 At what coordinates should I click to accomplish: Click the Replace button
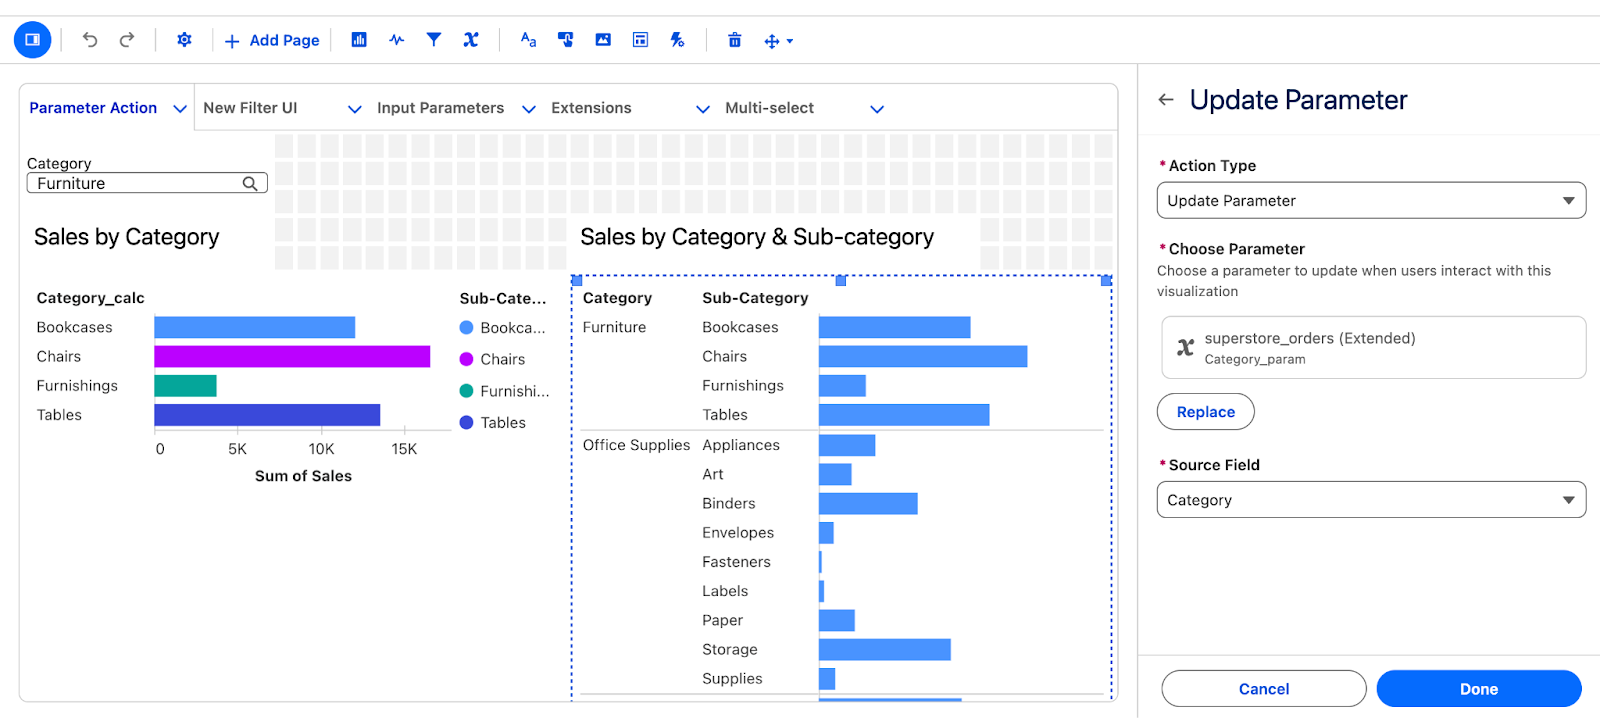[x=1205, y=412]
